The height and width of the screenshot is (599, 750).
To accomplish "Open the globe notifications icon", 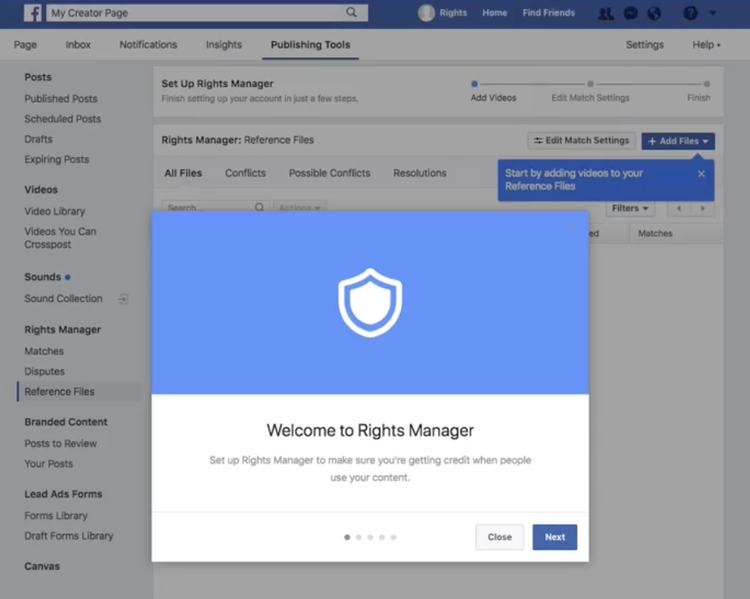I will (654, 13).
